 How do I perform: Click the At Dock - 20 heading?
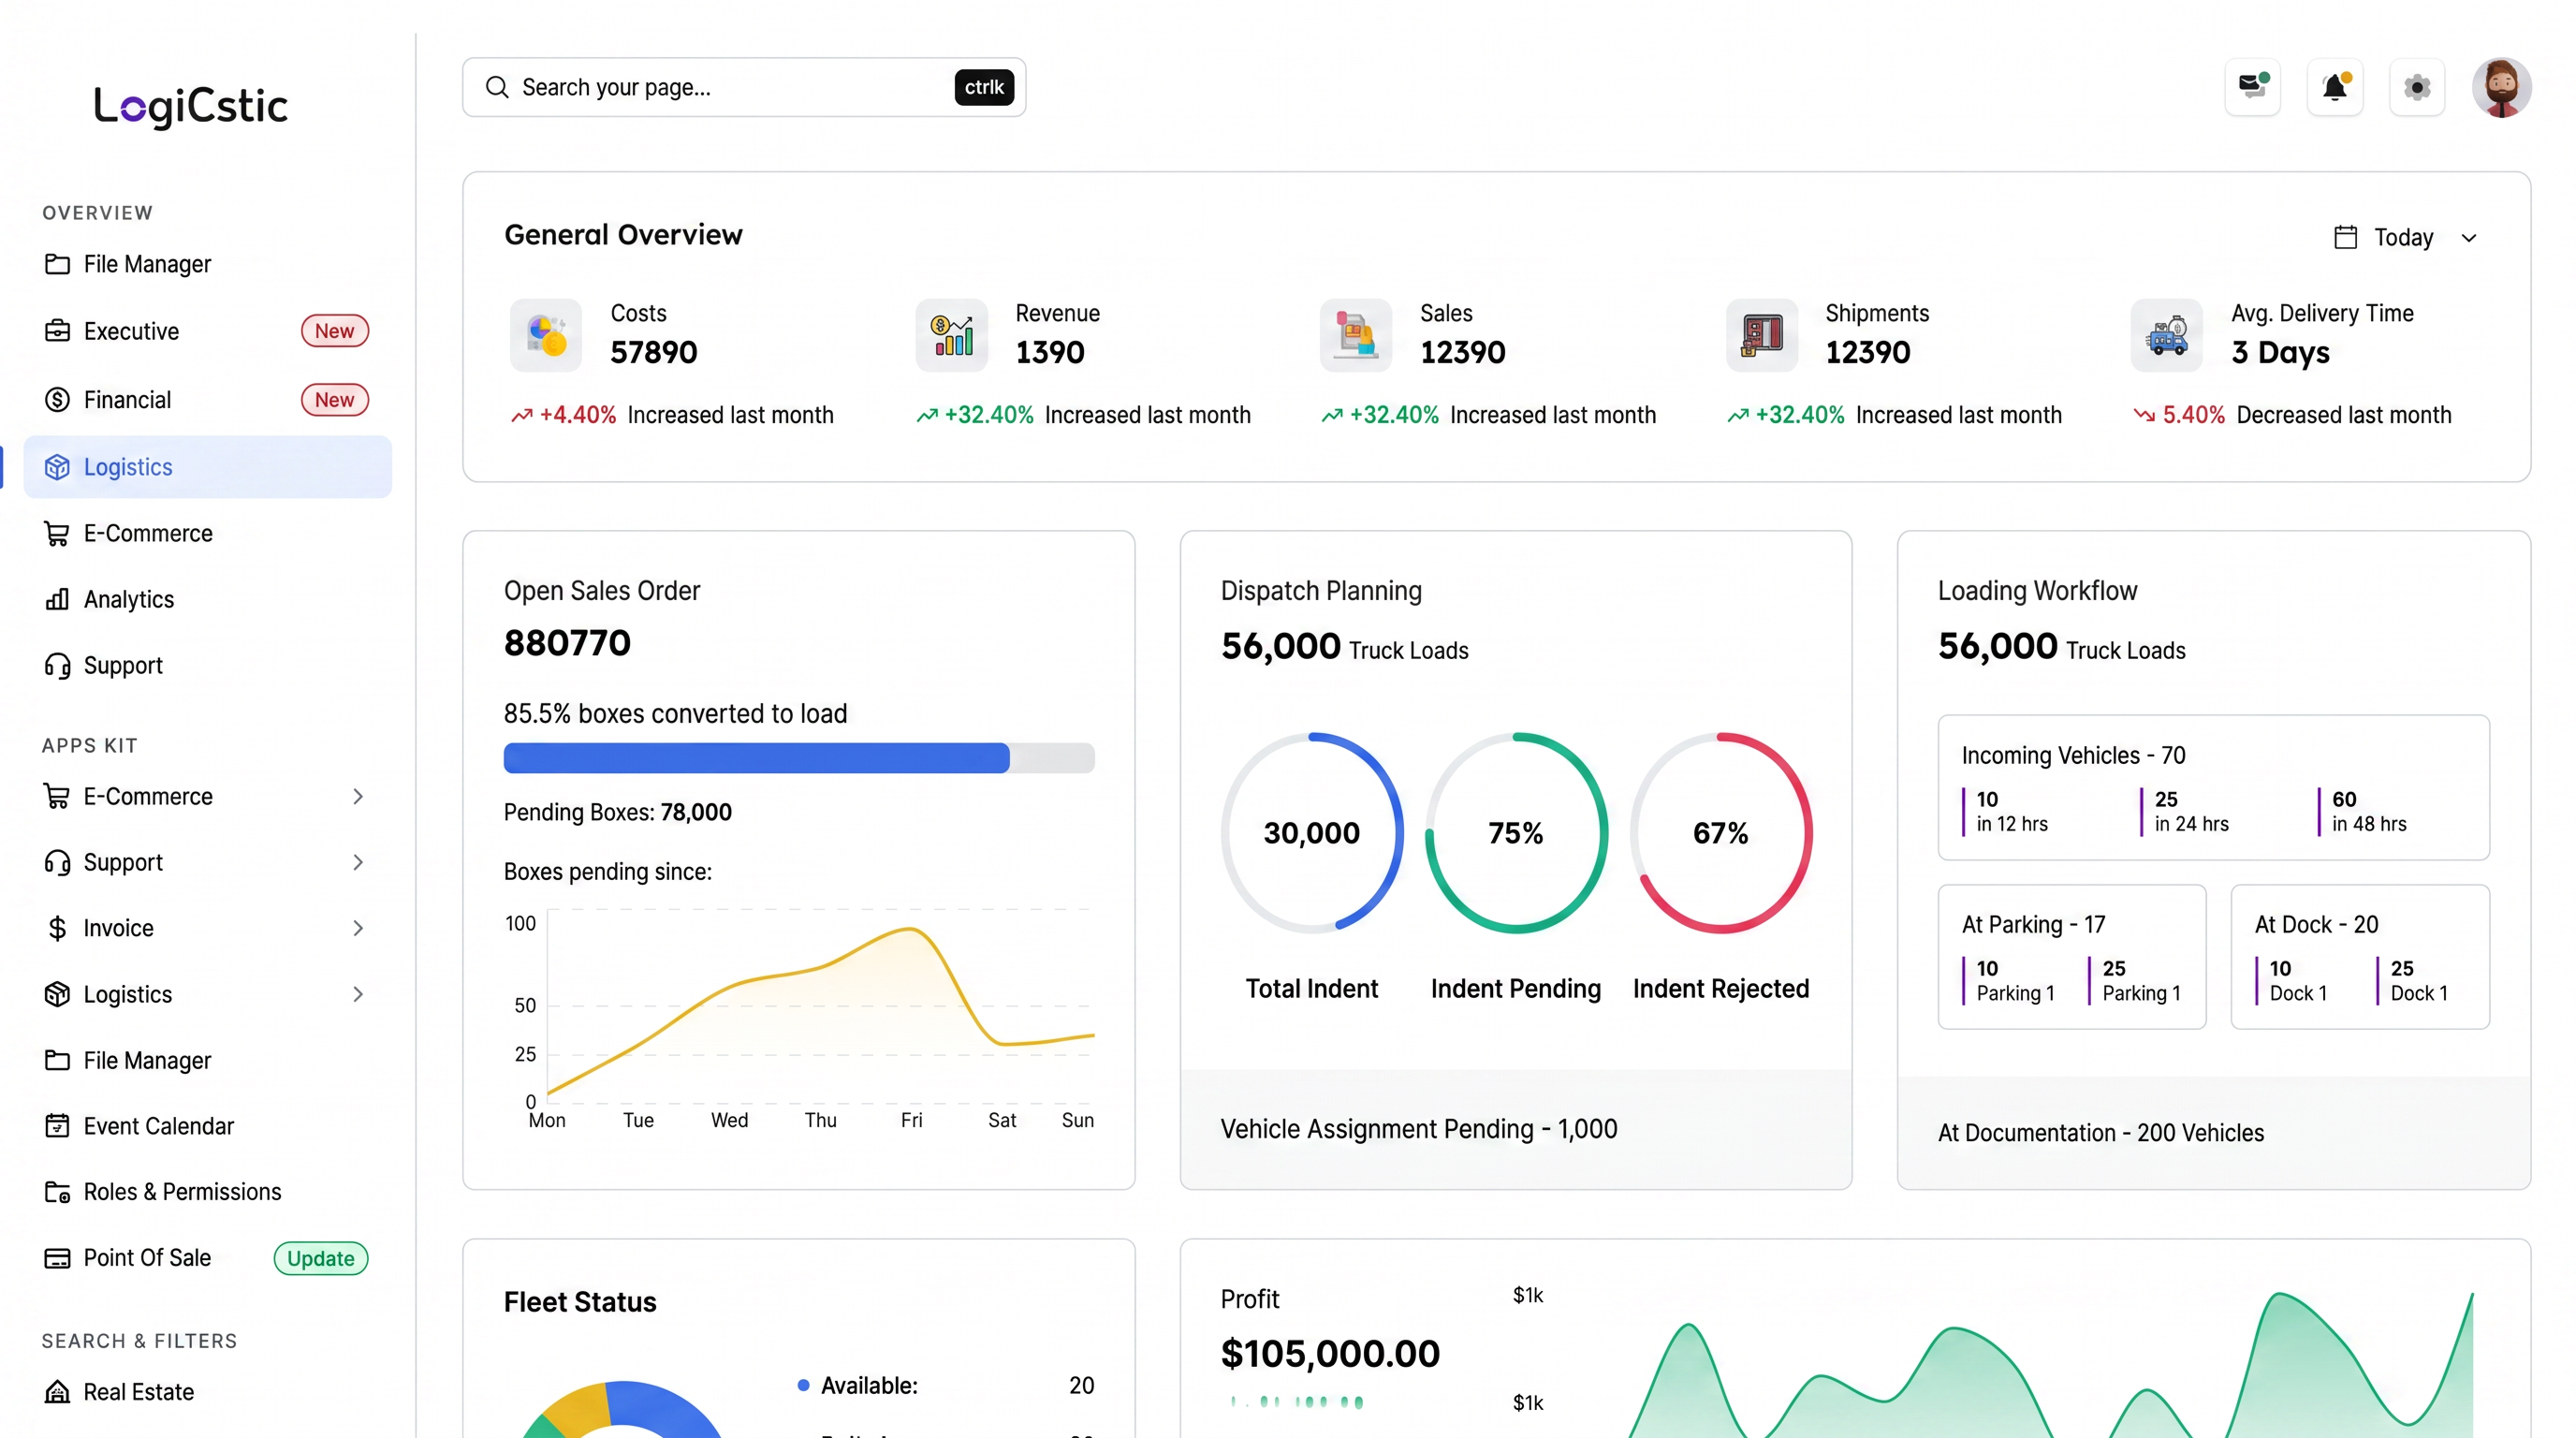click(x=2316, y=924)
